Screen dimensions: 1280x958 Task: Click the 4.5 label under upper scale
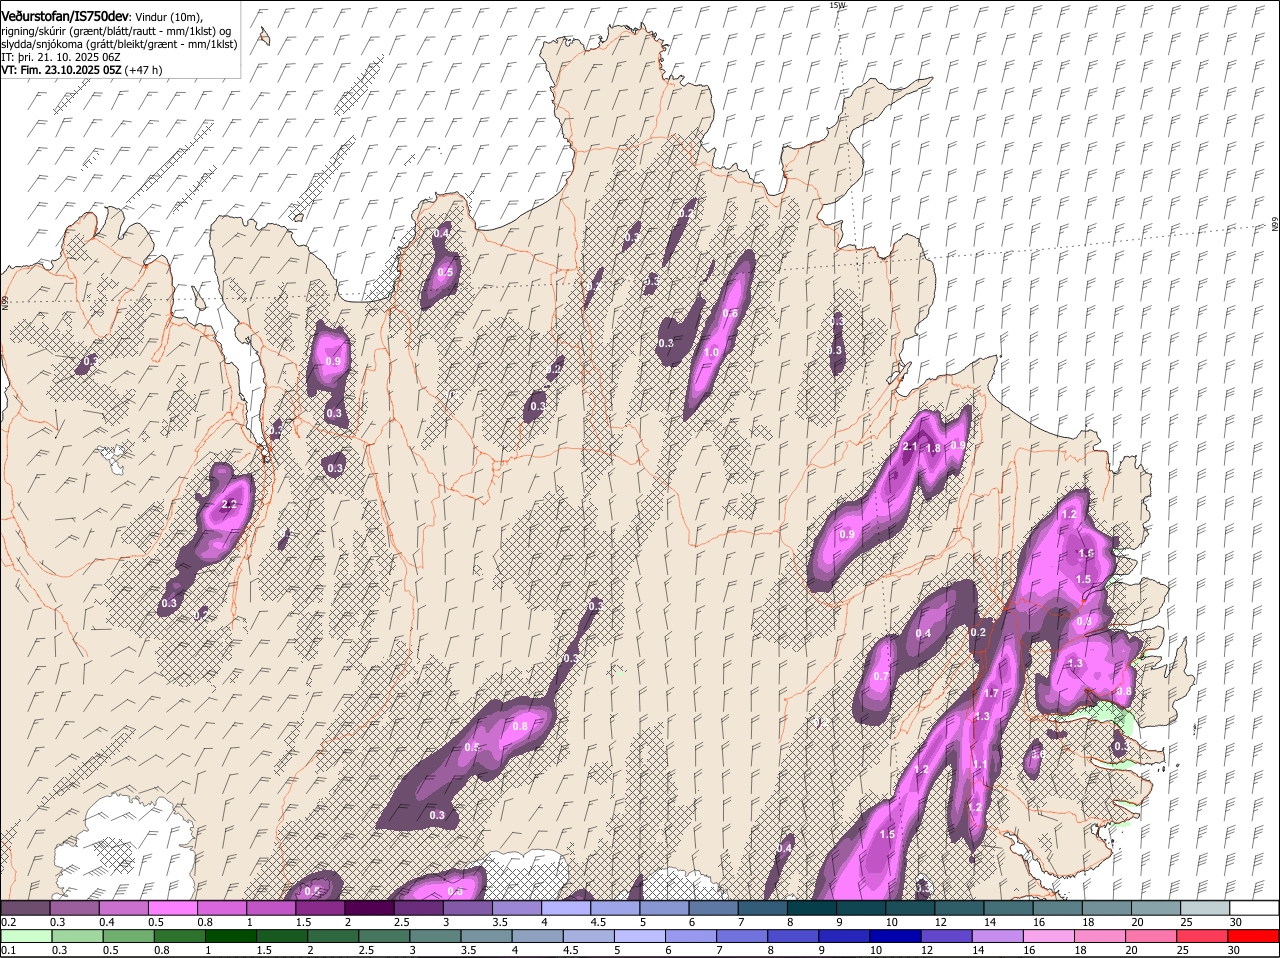[x=599, y=922]
